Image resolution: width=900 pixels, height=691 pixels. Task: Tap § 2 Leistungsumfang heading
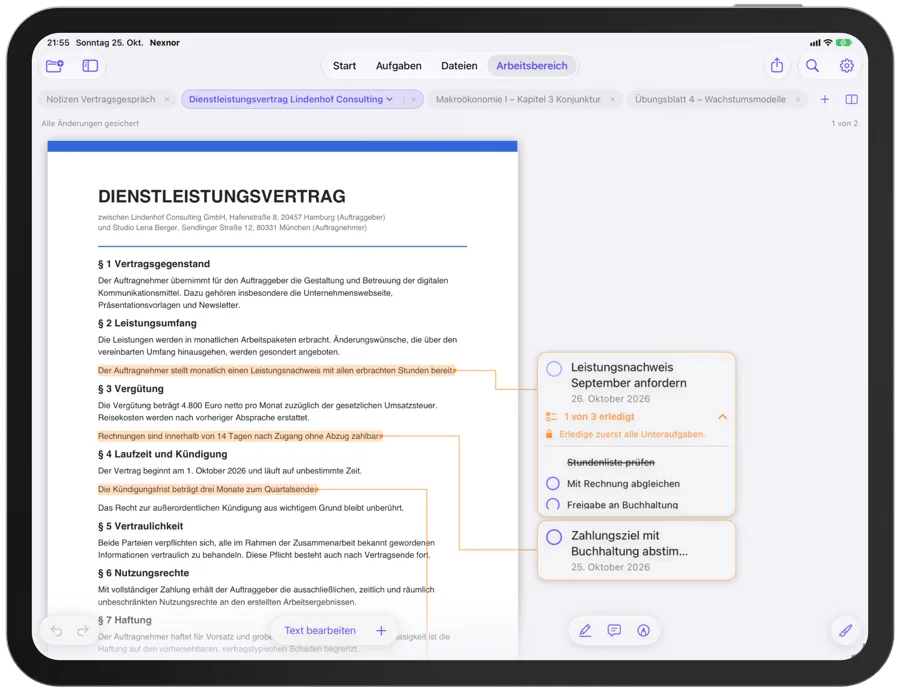(x=147, y=323)
